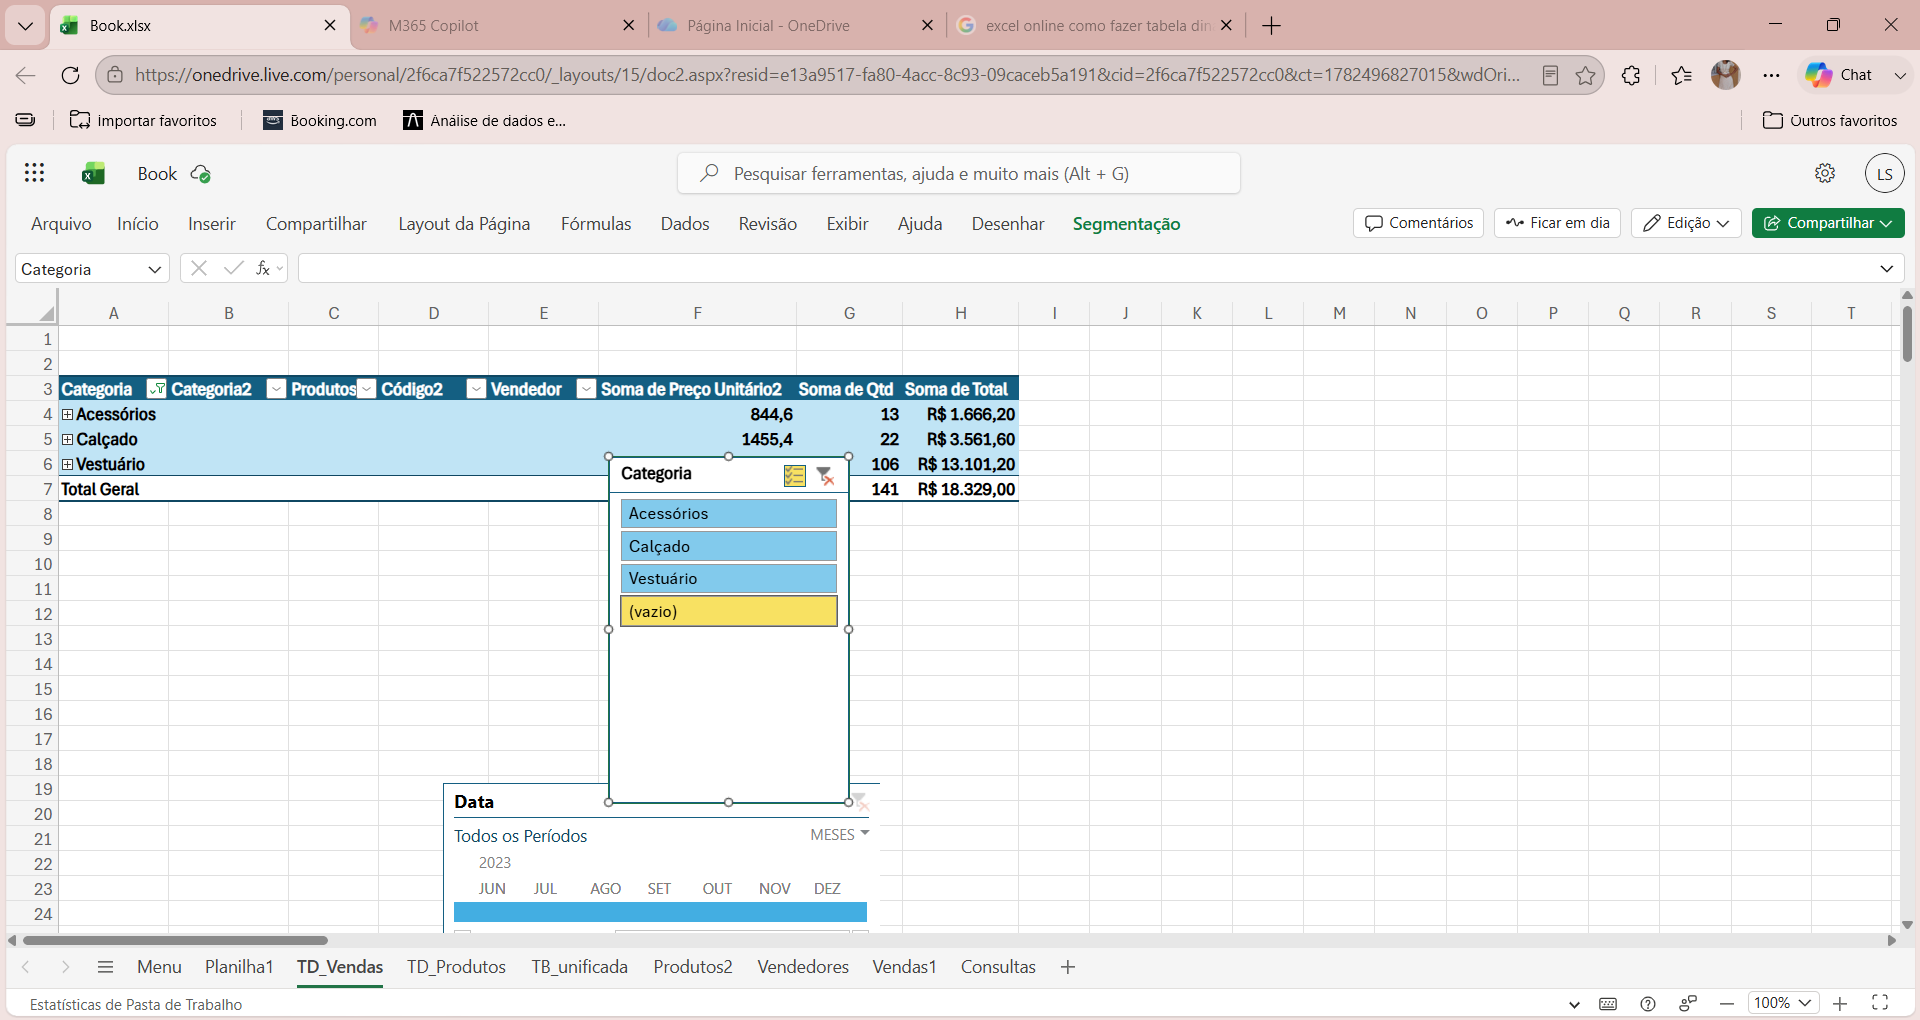
Task: Open Copilot Chat in browser
Action: pyautogui.click(x=1840, y=75)
